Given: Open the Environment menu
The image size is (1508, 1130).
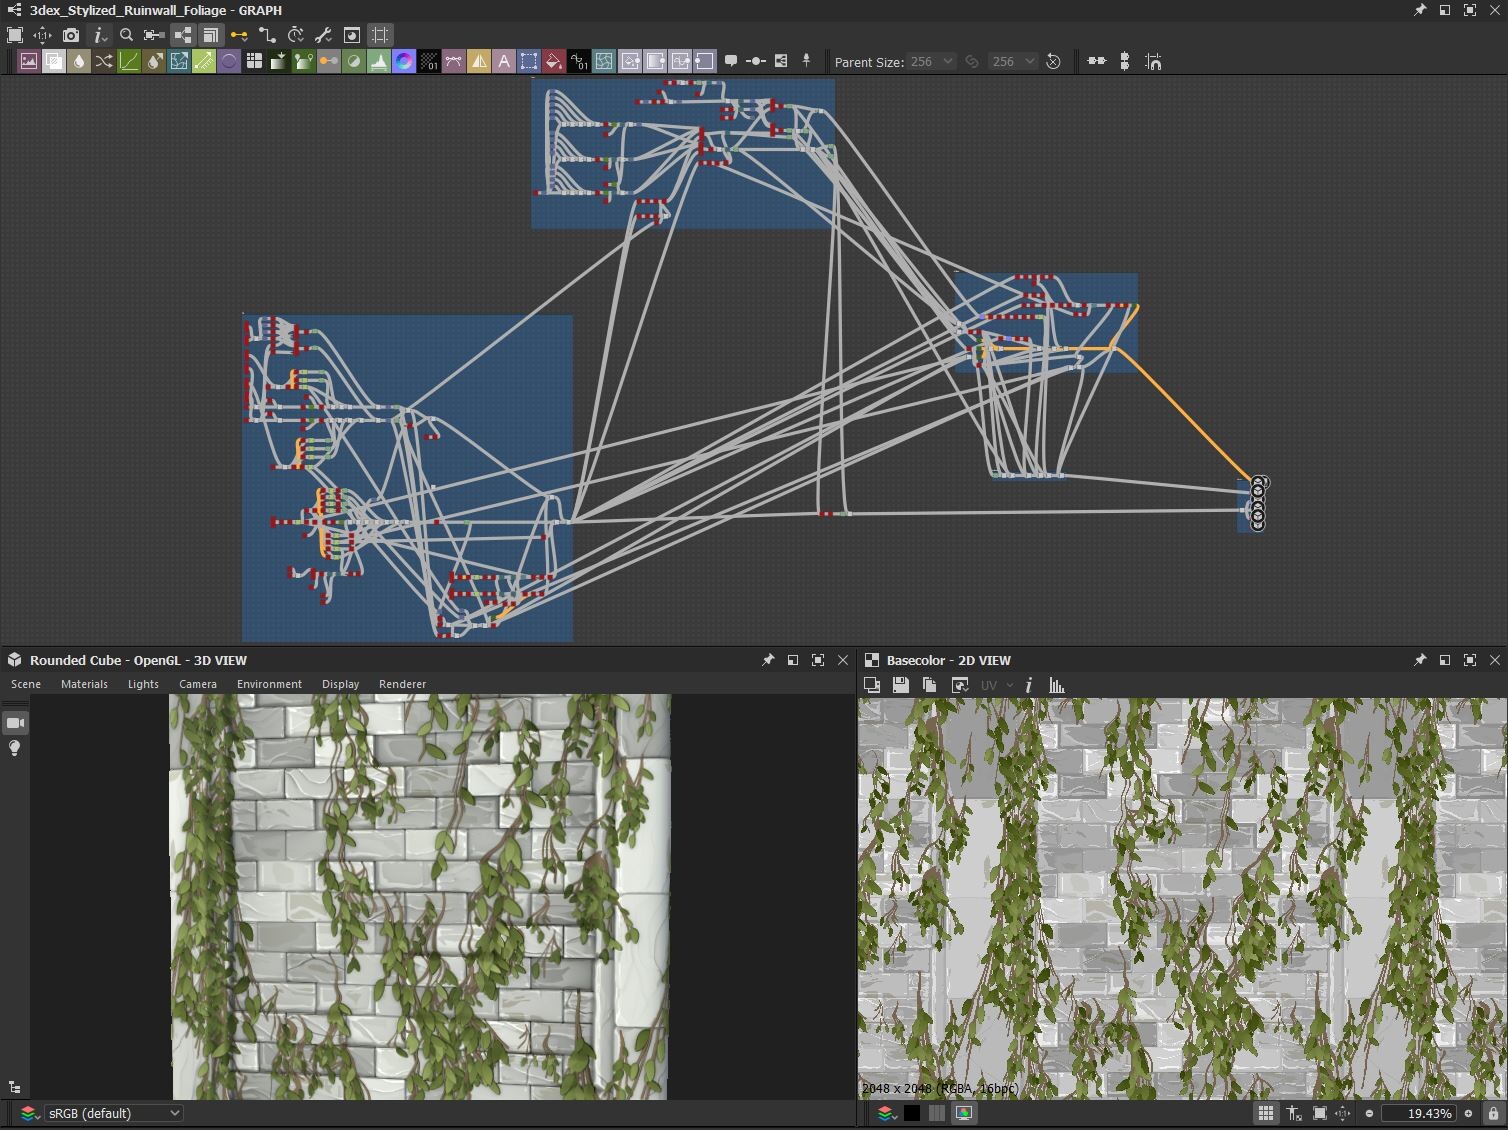Looking at the screenshot, I should [x=268, y=684].
